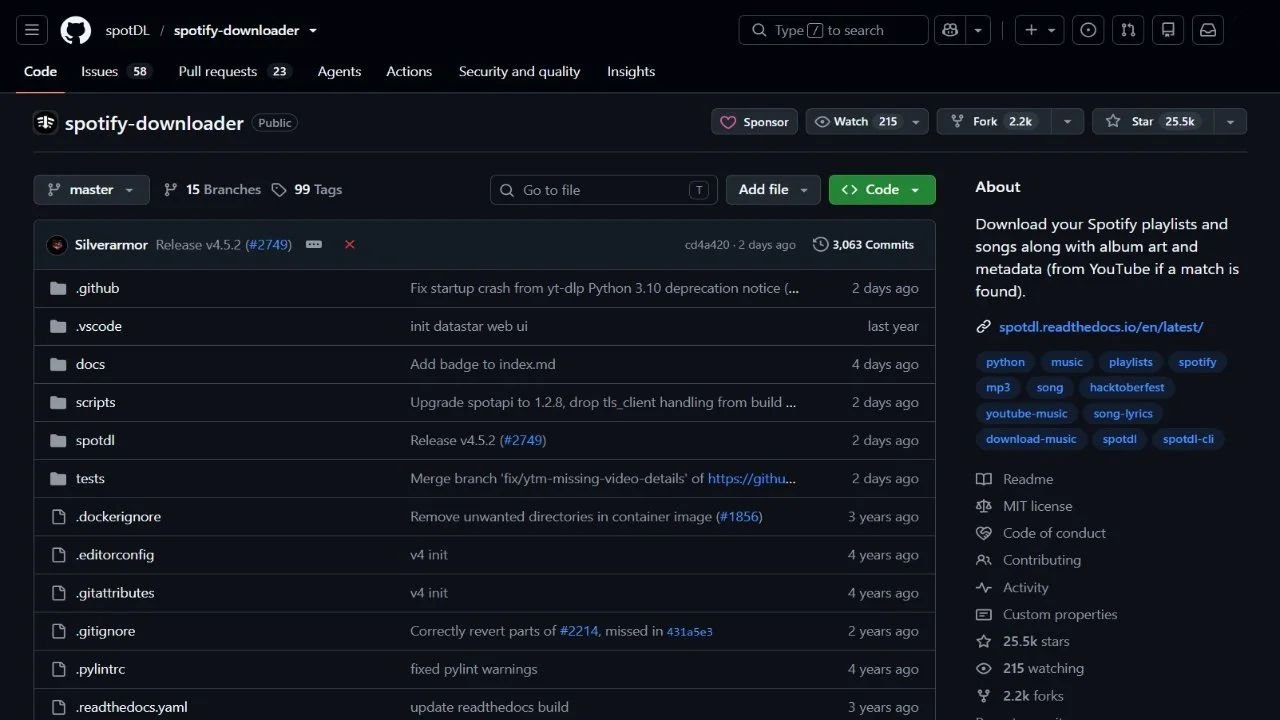Click the .pylintrc file icon
1280x720 pixels.
[58, 669]
